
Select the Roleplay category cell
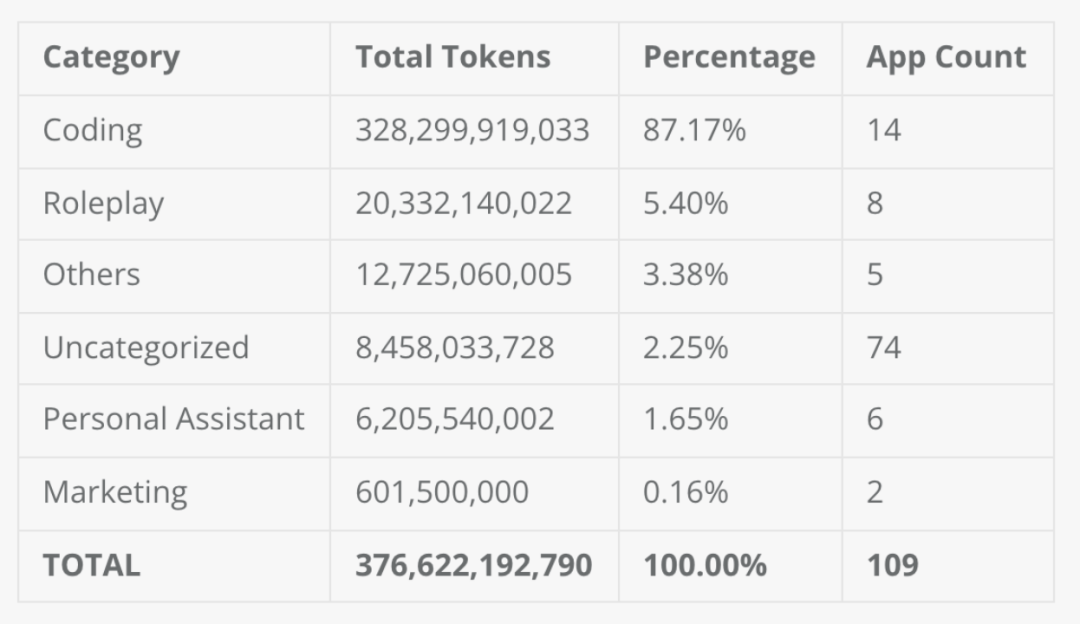click(103, 204)
